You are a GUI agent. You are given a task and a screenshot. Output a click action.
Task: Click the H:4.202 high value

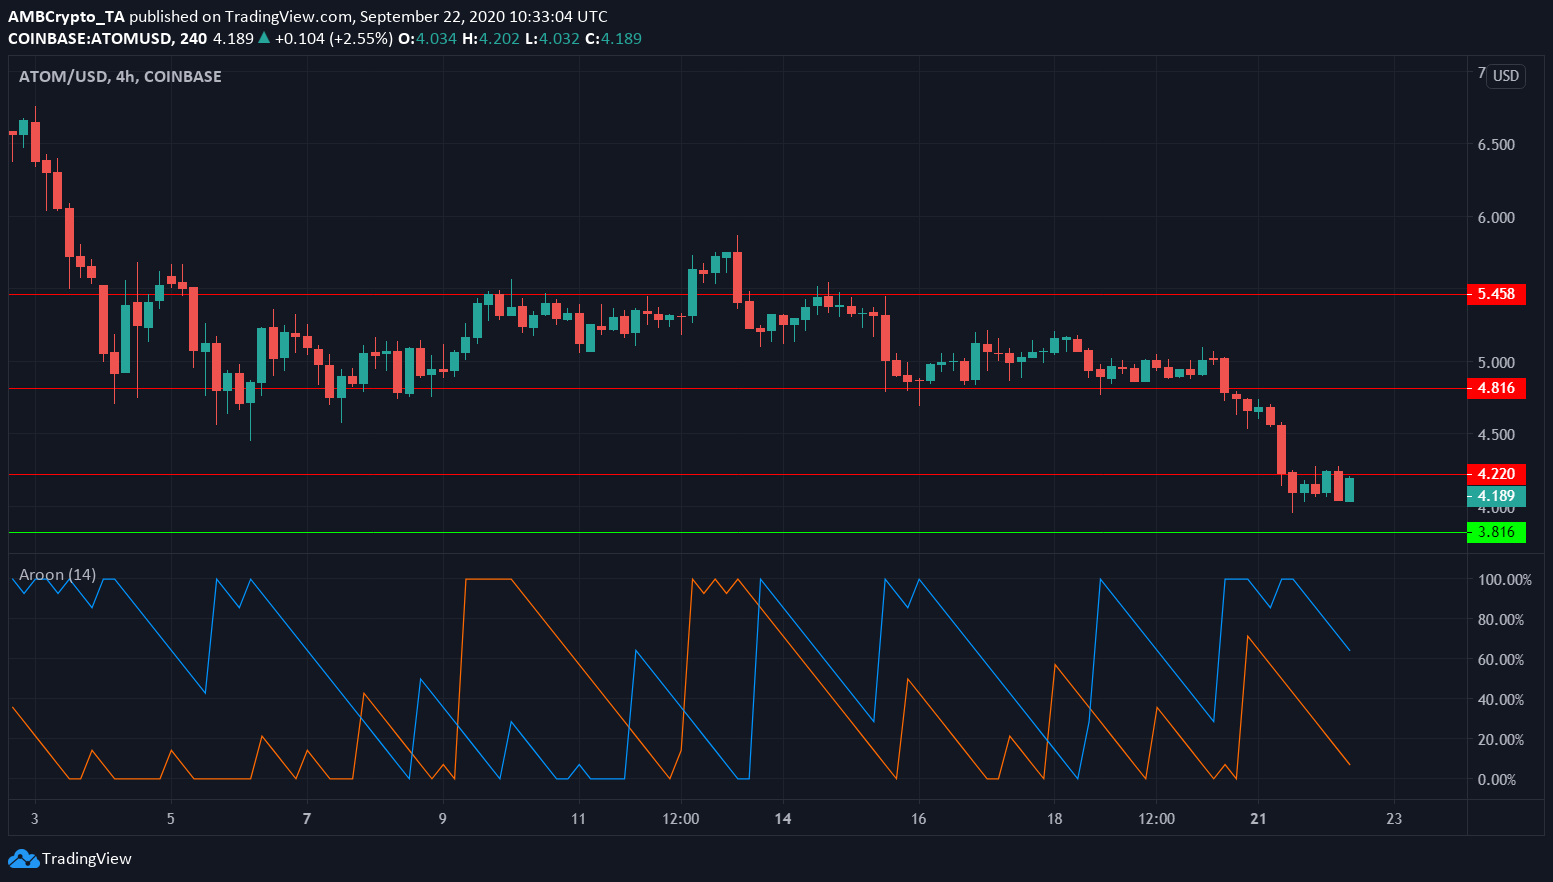[x=490, y=39]
